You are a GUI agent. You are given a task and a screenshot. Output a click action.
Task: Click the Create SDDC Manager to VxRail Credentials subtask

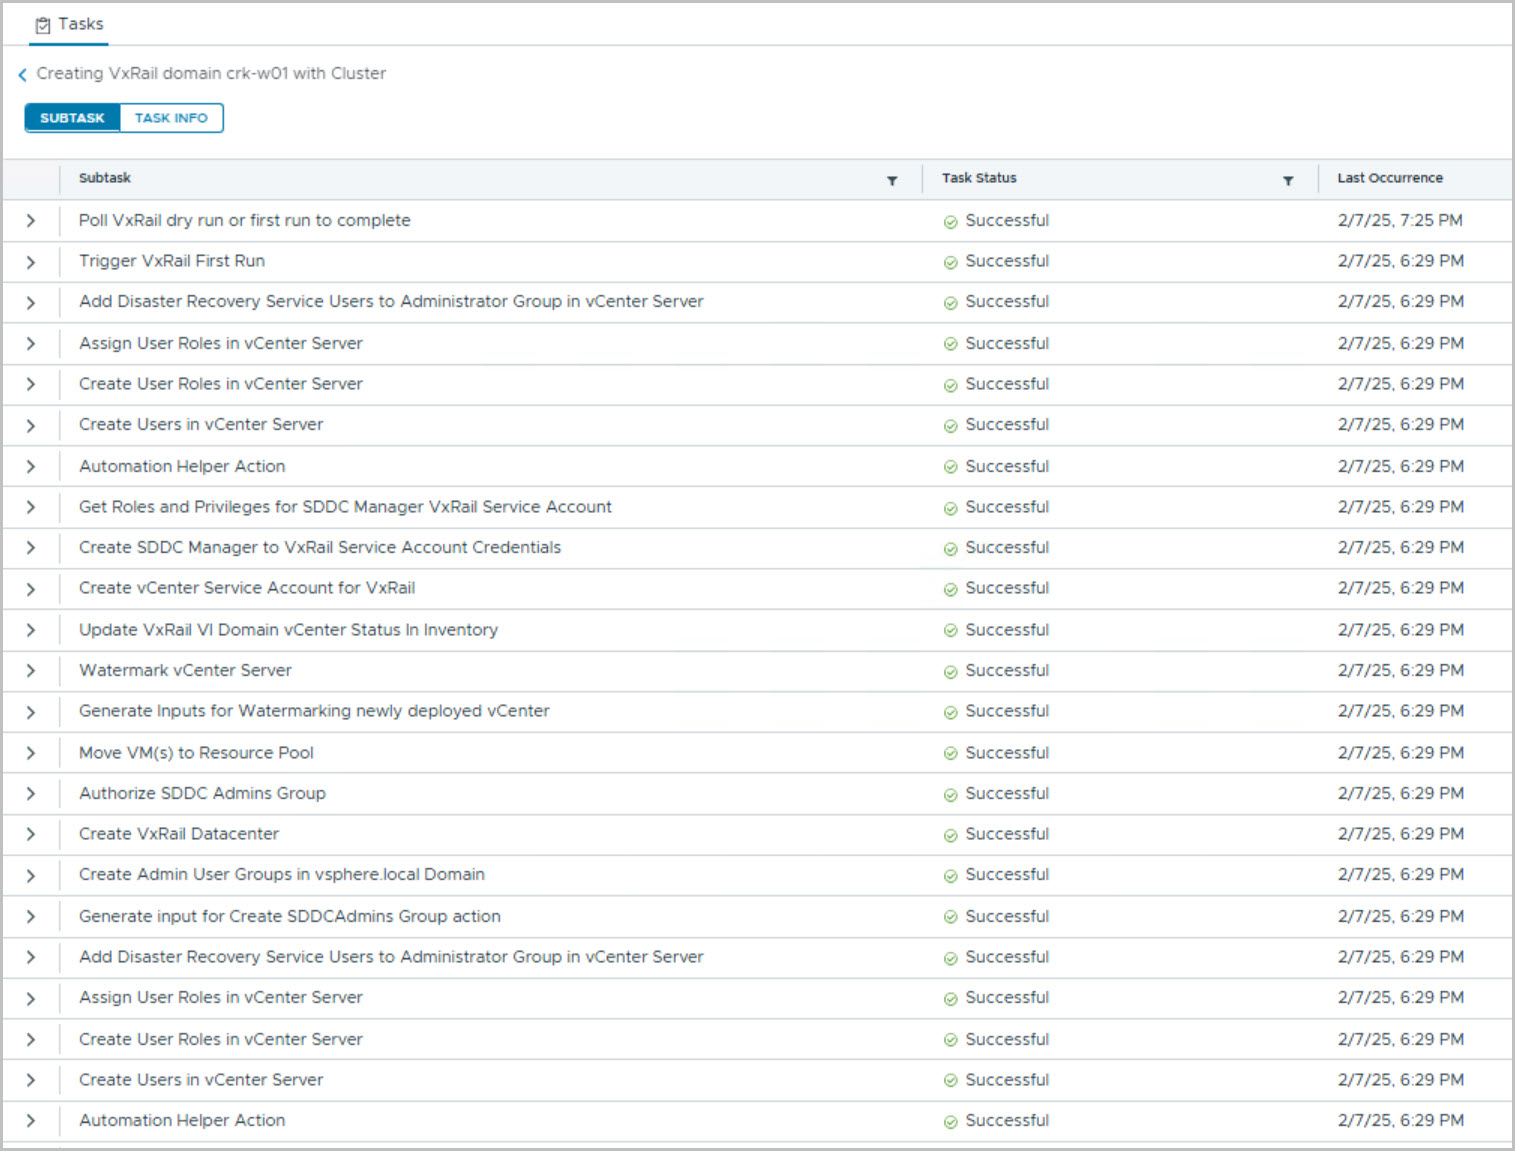click(320, 548)
